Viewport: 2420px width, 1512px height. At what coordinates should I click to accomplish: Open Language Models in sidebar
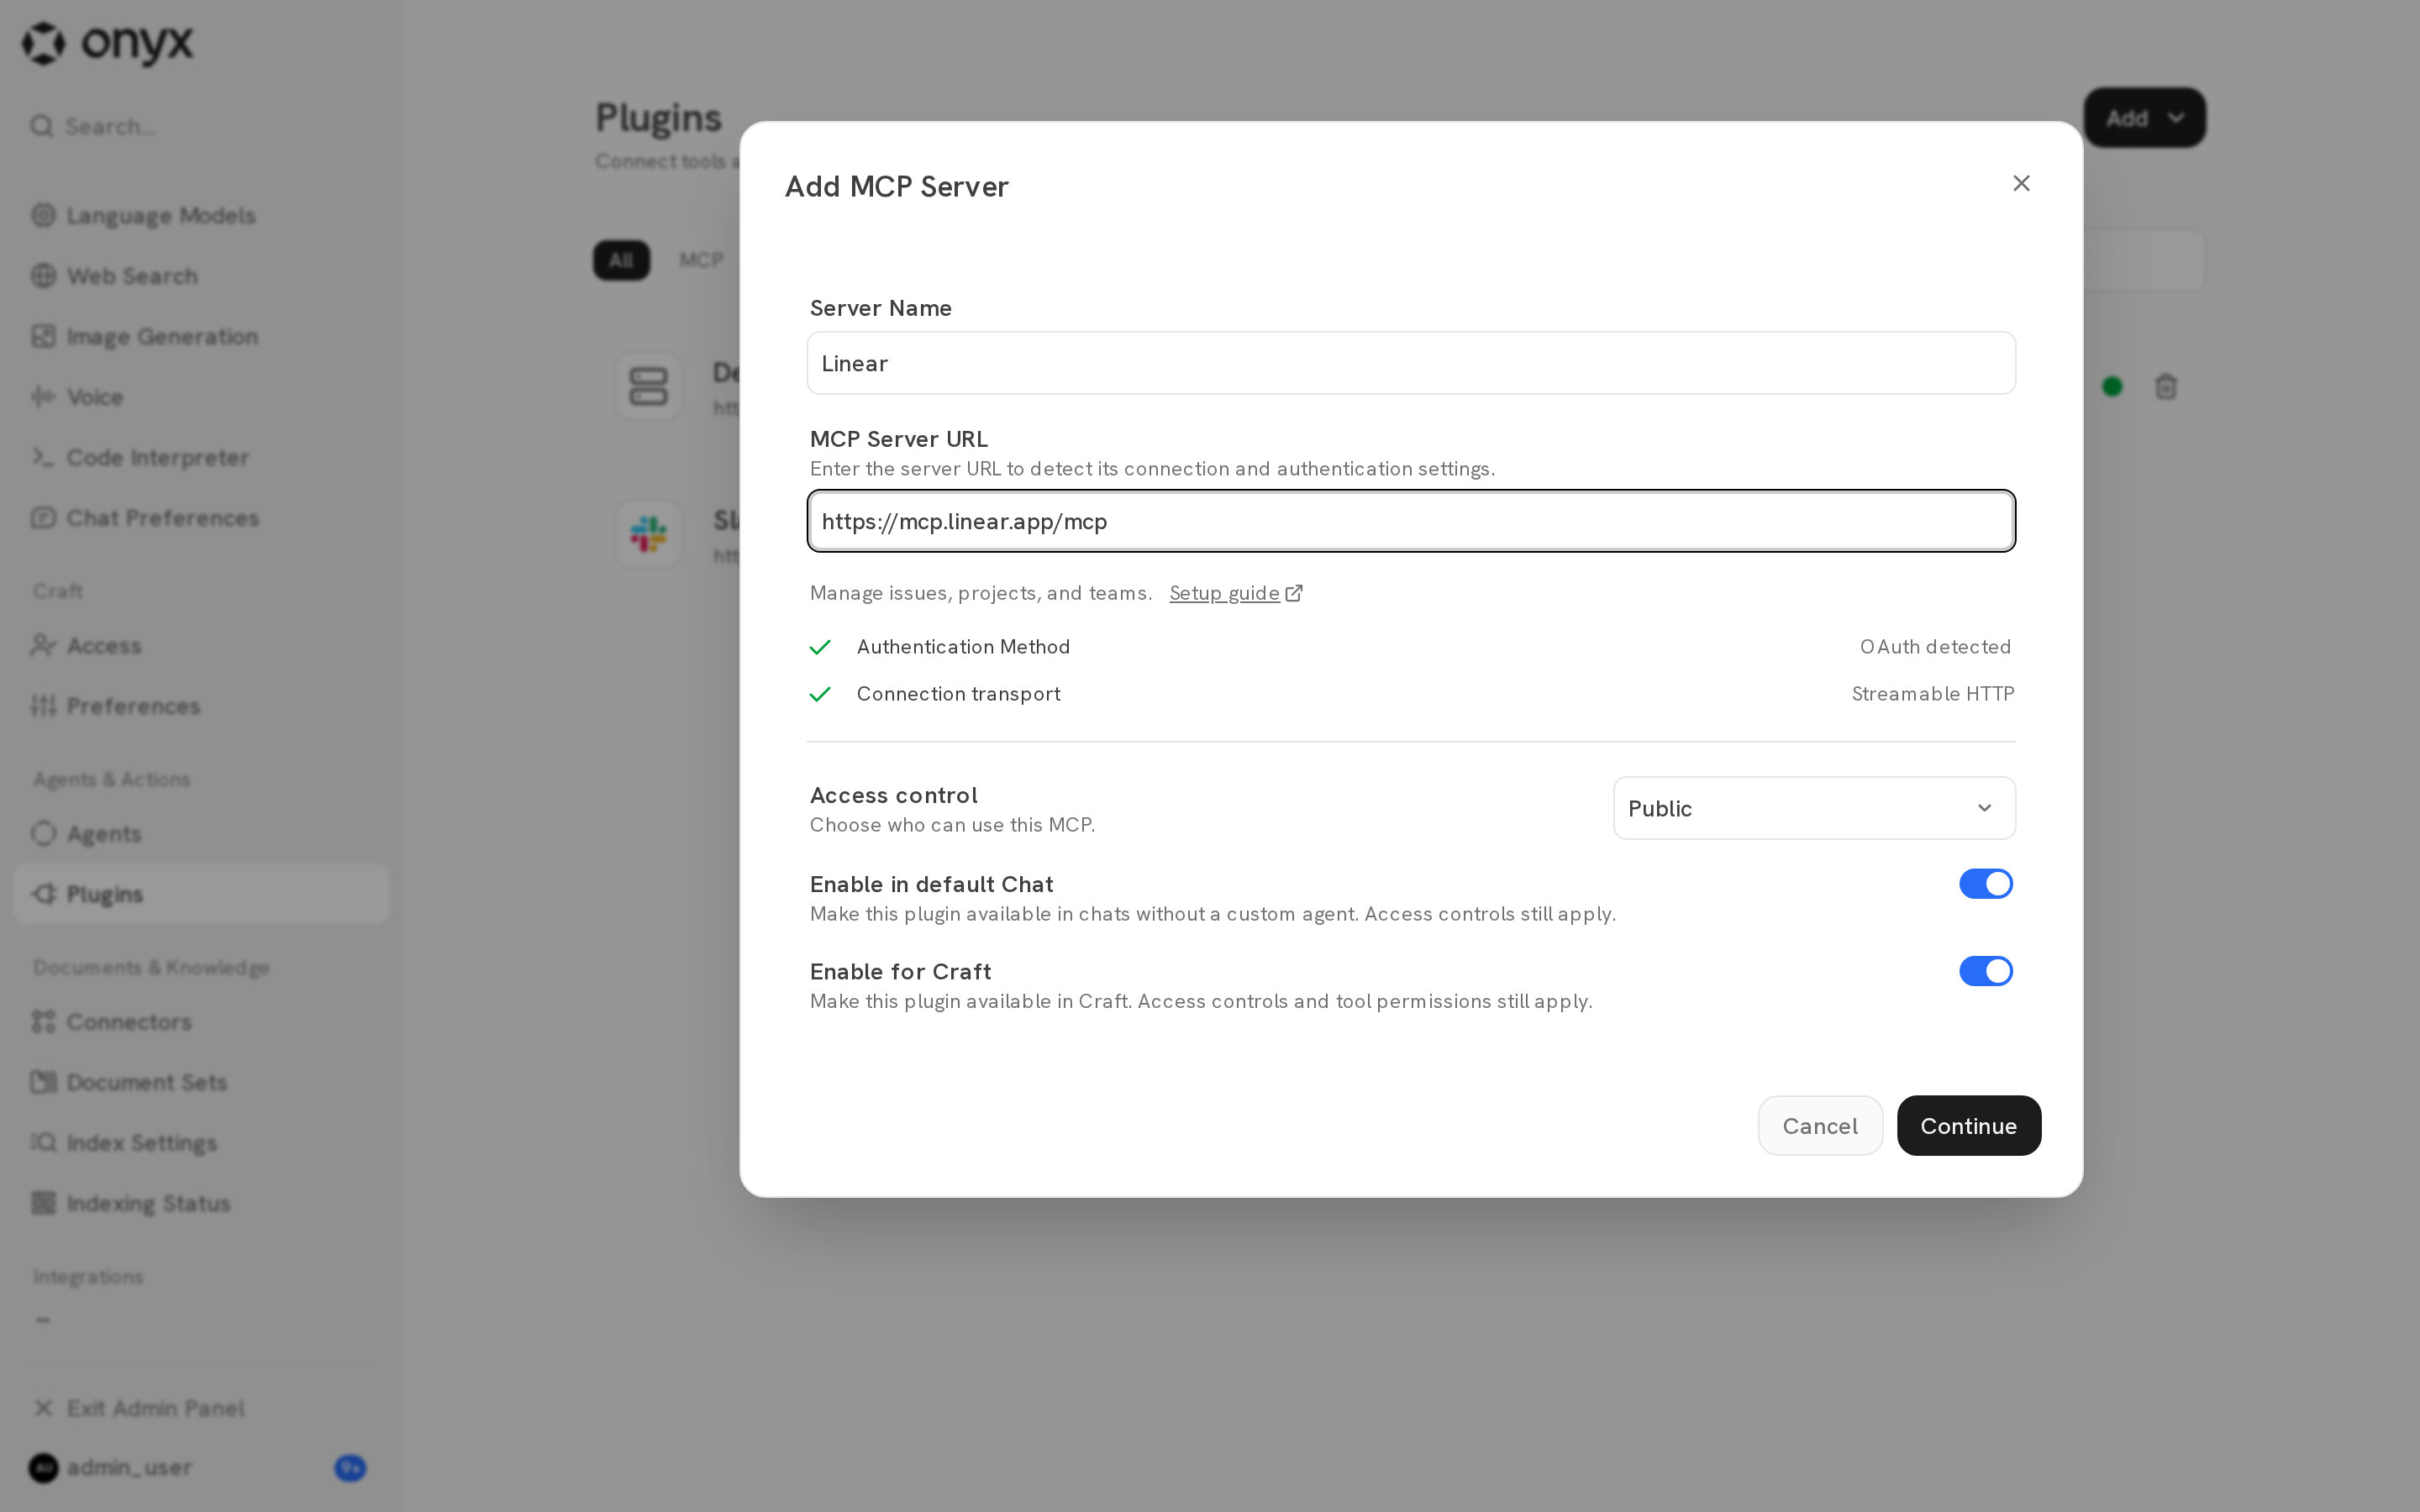click(x=200, y=216)
